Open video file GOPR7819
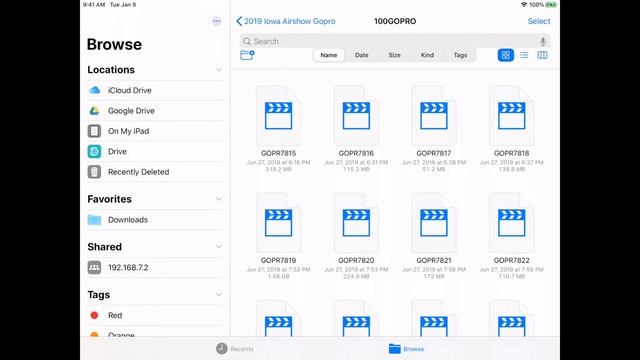 click(x=278, y=223)
